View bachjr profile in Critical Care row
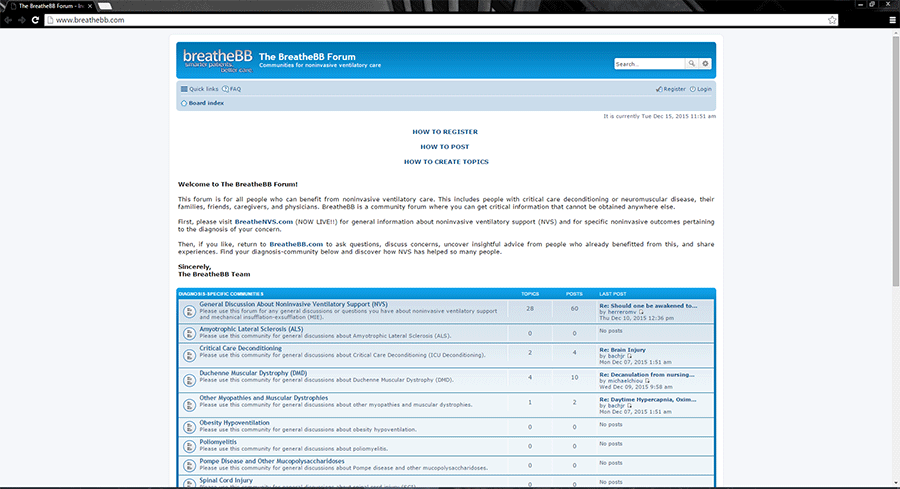The width and height of the screenshot is (900, 489). point(616,356)
